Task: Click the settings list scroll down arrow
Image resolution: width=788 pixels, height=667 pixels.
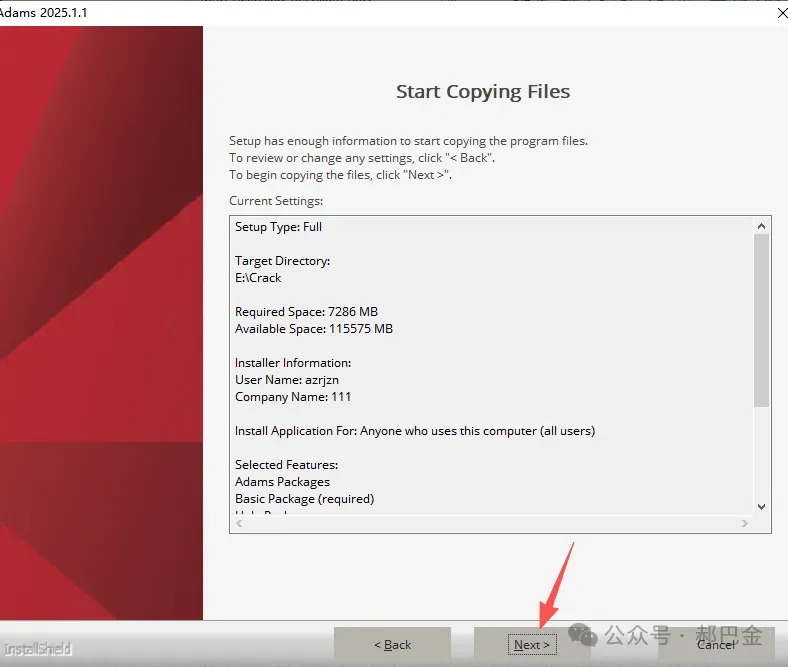Action: coord(761,507)
